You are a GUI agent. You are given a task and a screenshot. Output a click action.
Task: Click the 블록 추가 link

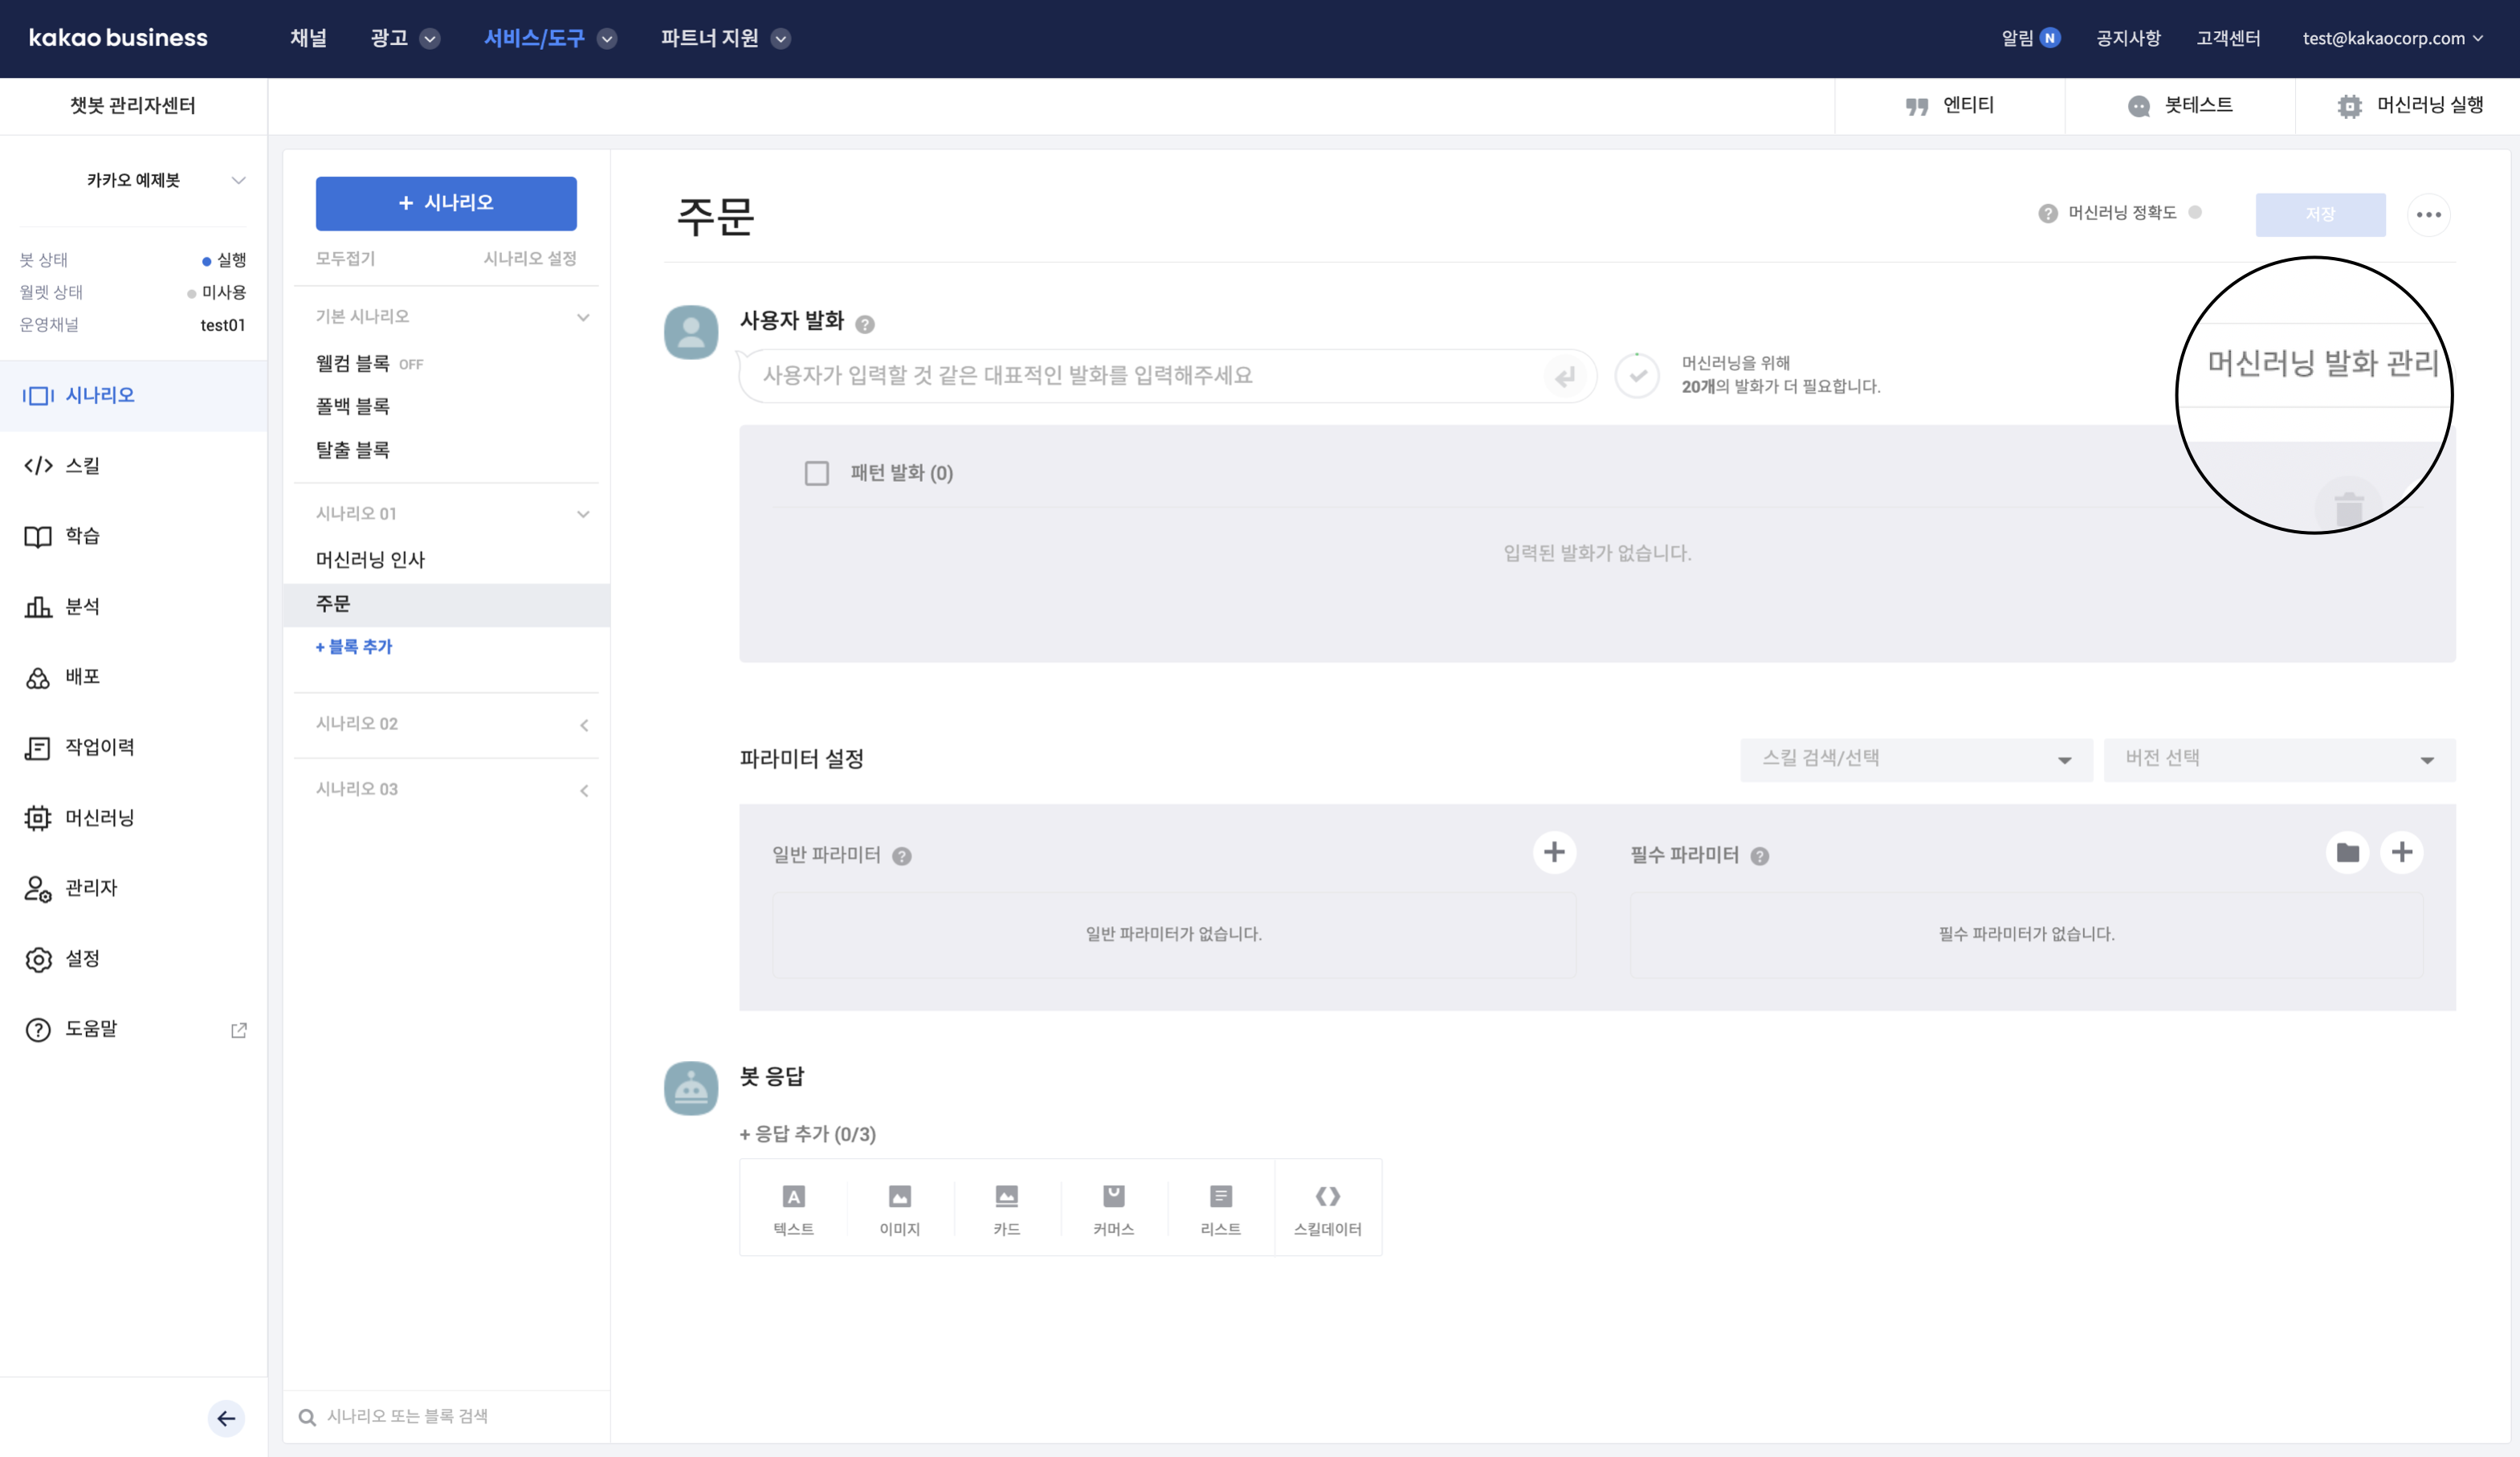pyautogui.click(x=355, y=647)
